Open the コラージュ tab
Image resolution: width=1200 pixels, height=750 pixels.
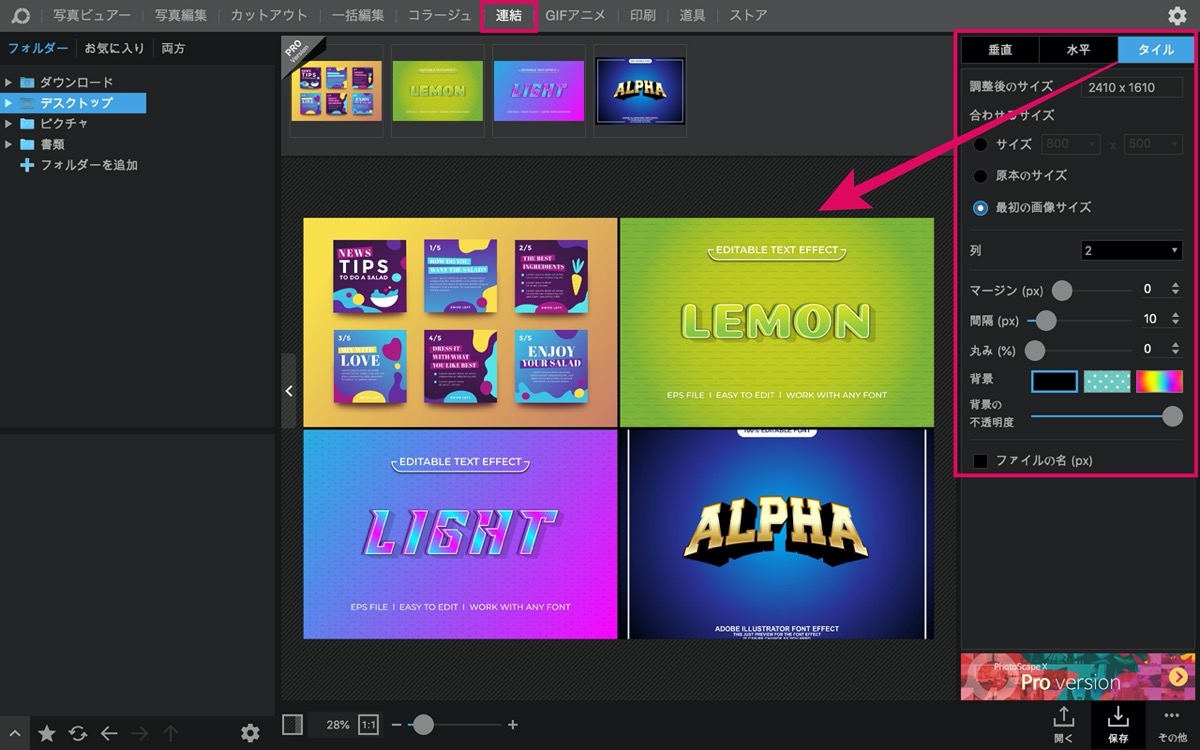[x=440, y=16]
